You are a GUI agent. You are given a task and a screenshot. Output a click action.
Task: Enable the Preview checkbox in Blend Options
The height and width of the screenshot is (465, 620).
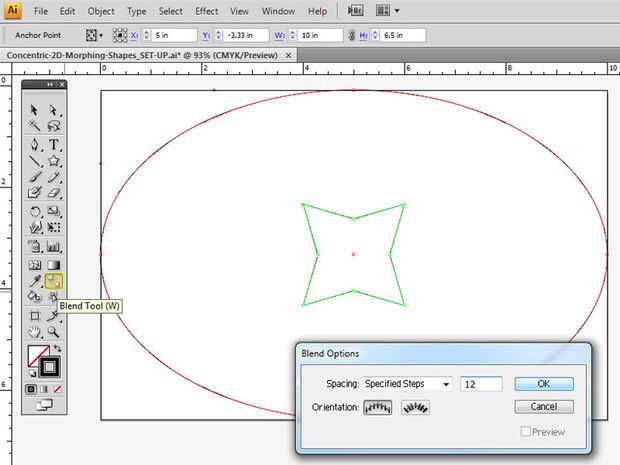pos(525,432)
